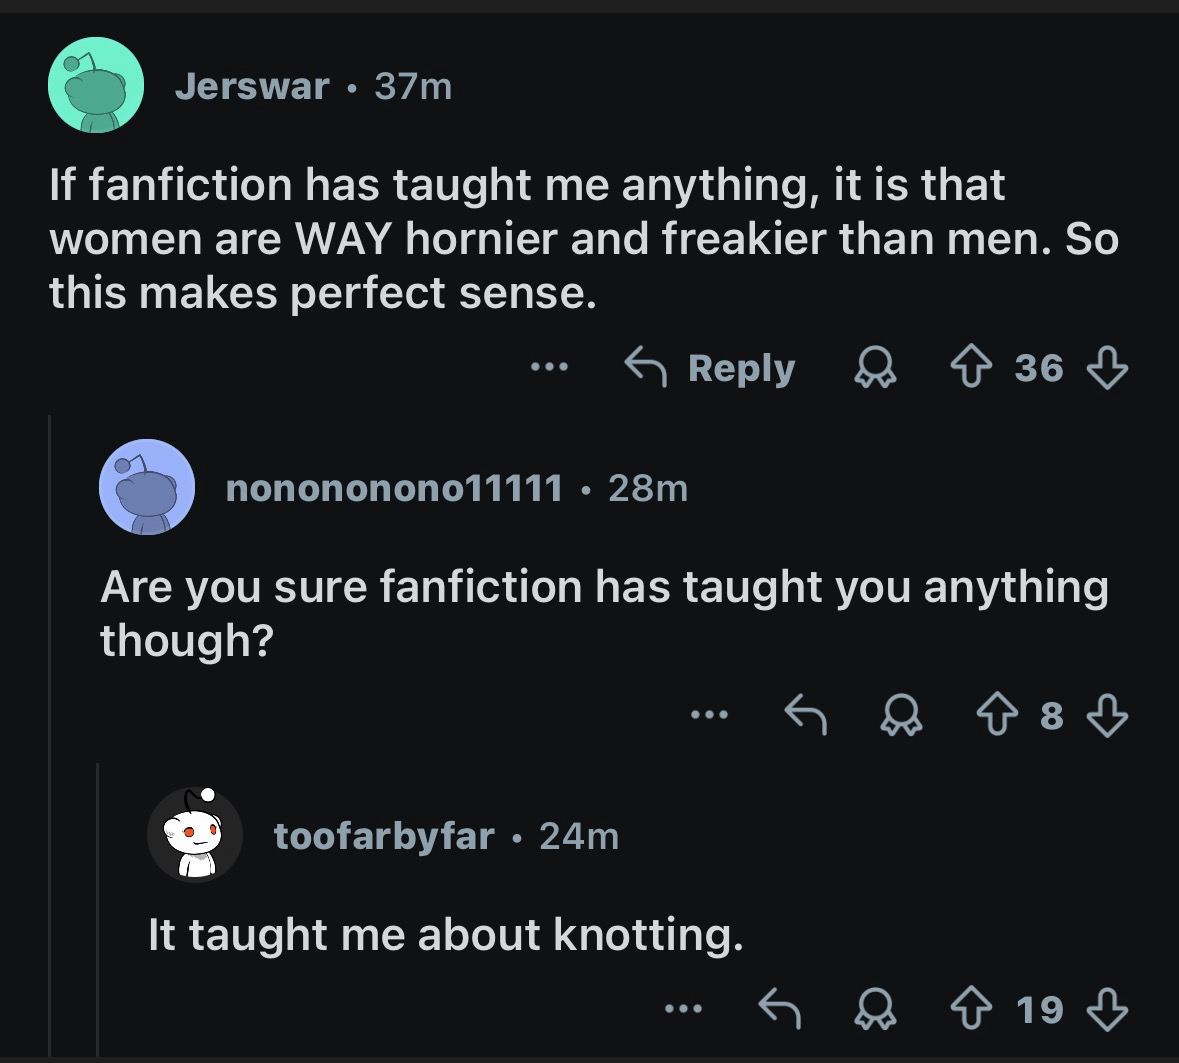This screenshot has height=1063, width=1179.
Task: Downvote Jerswar's comment
Action: coord(1106,368)
